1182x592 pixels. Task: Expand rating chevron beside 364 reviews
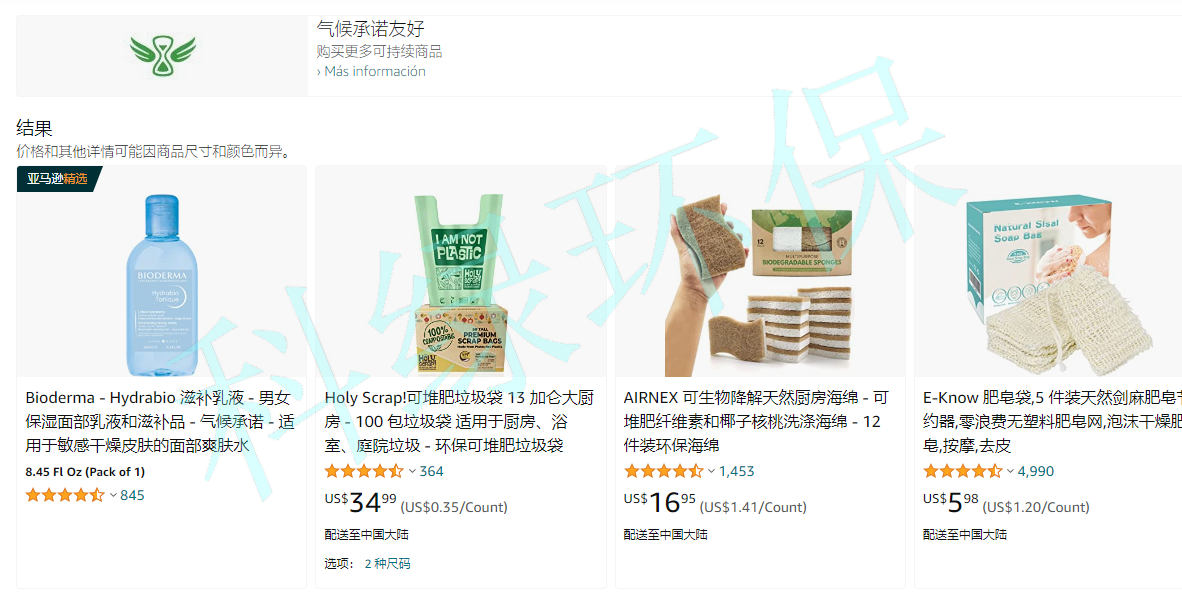pyautogui.click(x=412, y=471)
